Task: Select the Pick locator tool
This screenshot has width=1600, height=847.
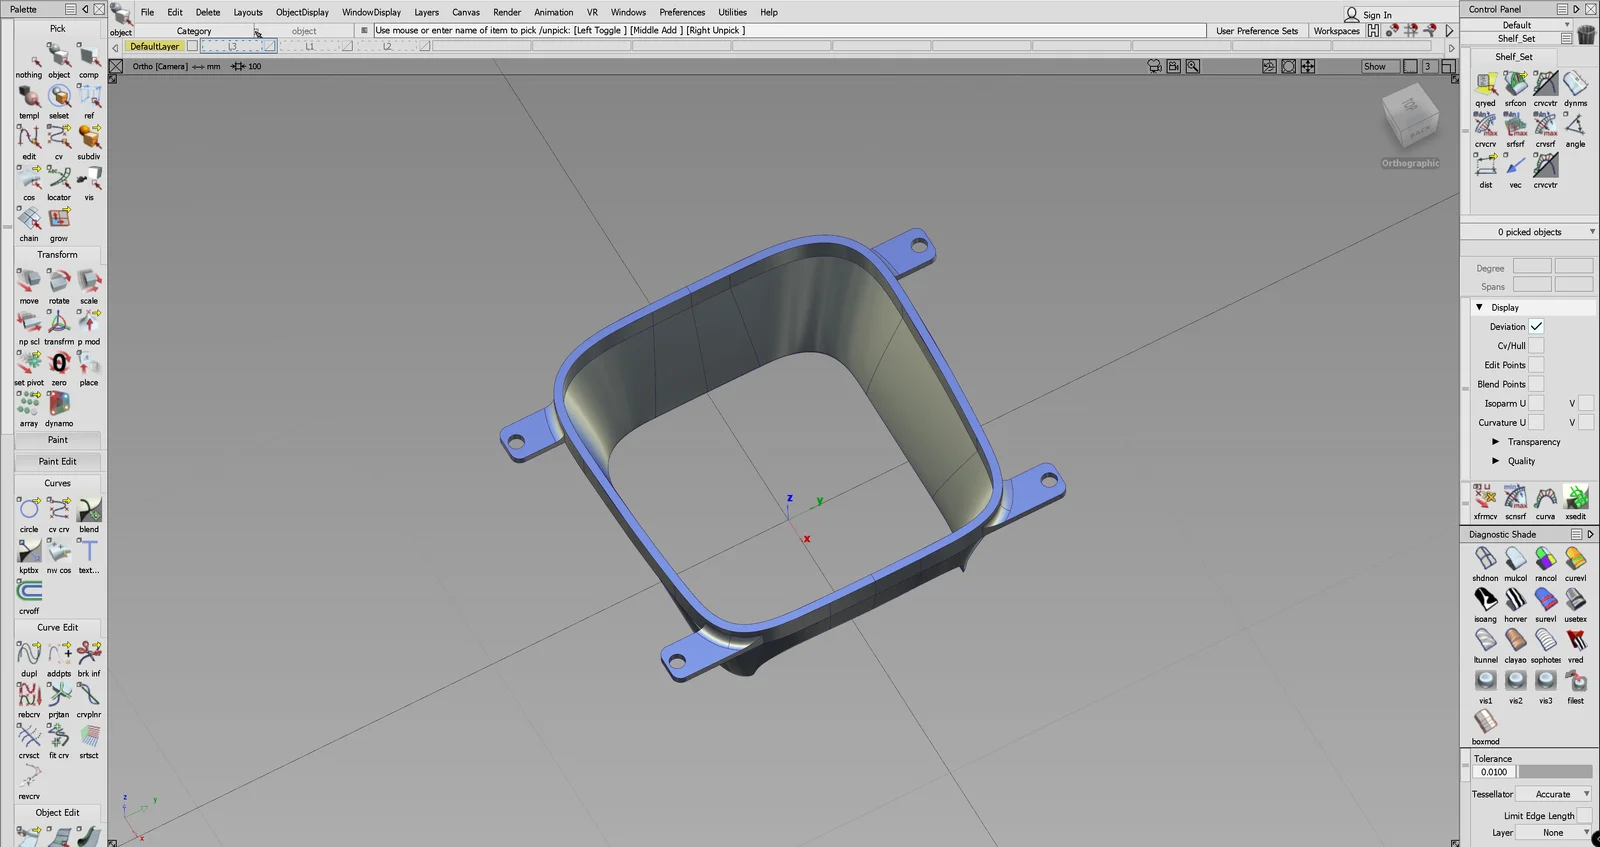Action: pos(59,183)
